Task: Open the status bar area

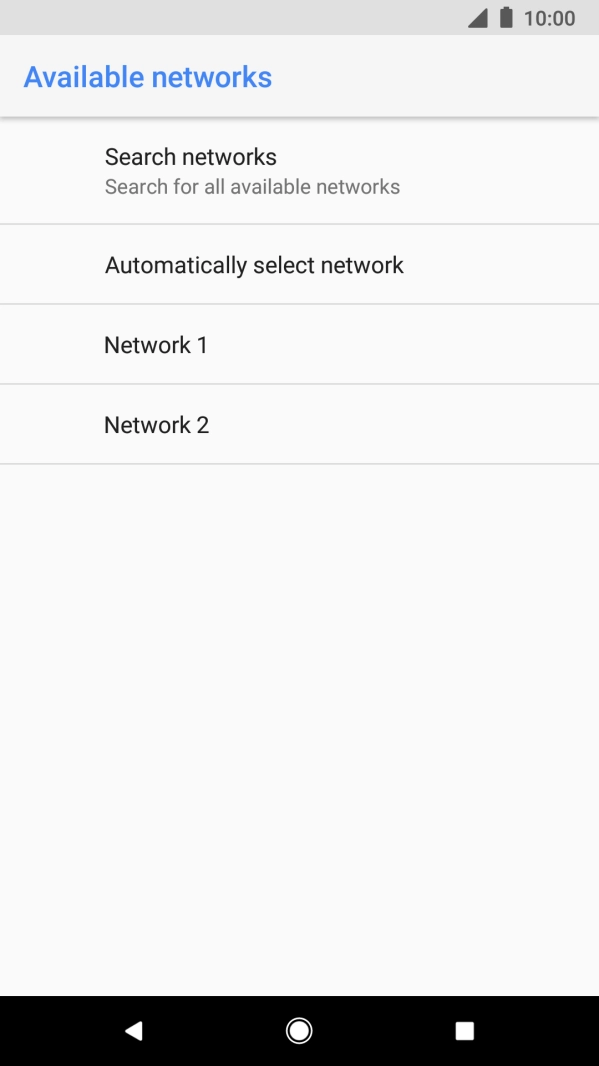Action: point(299,16)
